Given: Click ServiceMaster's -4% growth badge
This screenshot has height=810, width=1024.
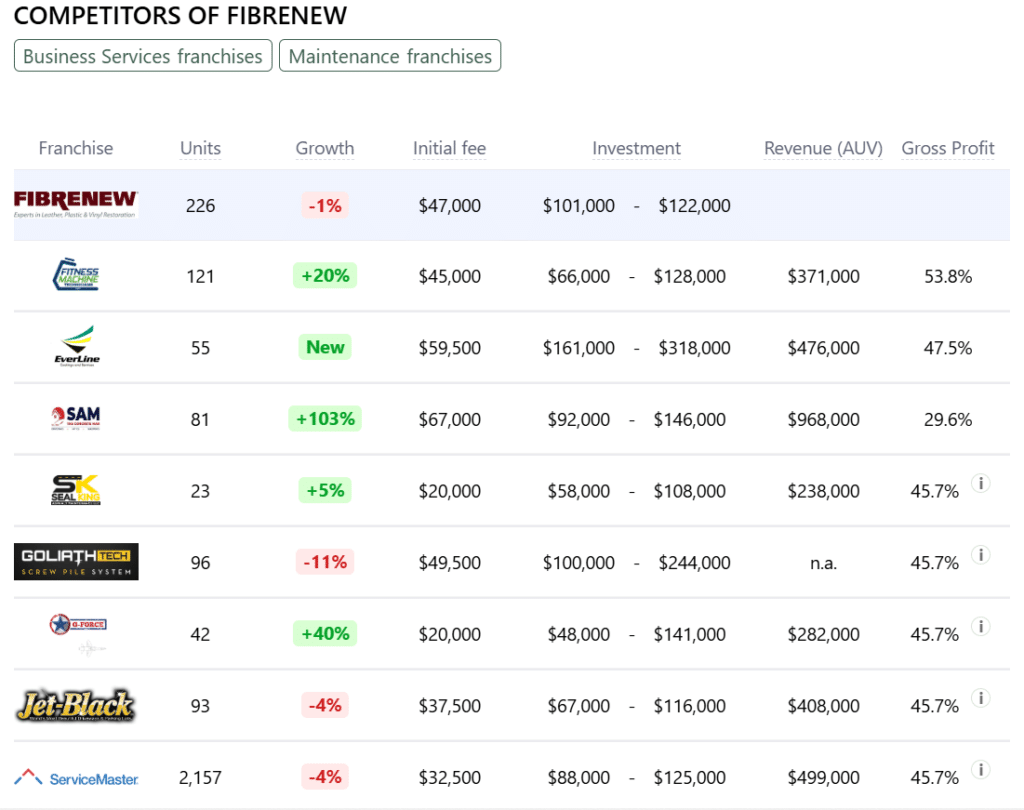Looking at the screenshot, I should [325, 777].
